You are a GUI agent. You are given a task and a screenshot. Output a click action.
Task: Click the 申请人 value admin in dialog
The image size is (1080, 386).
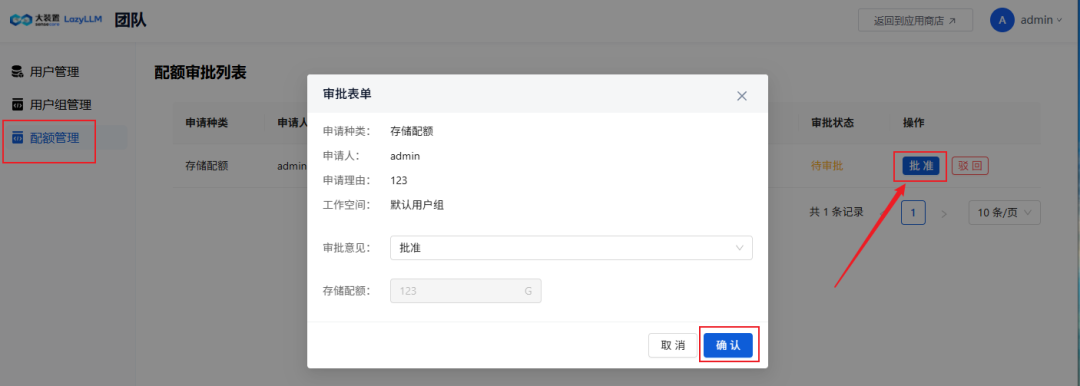click(405, 156)
